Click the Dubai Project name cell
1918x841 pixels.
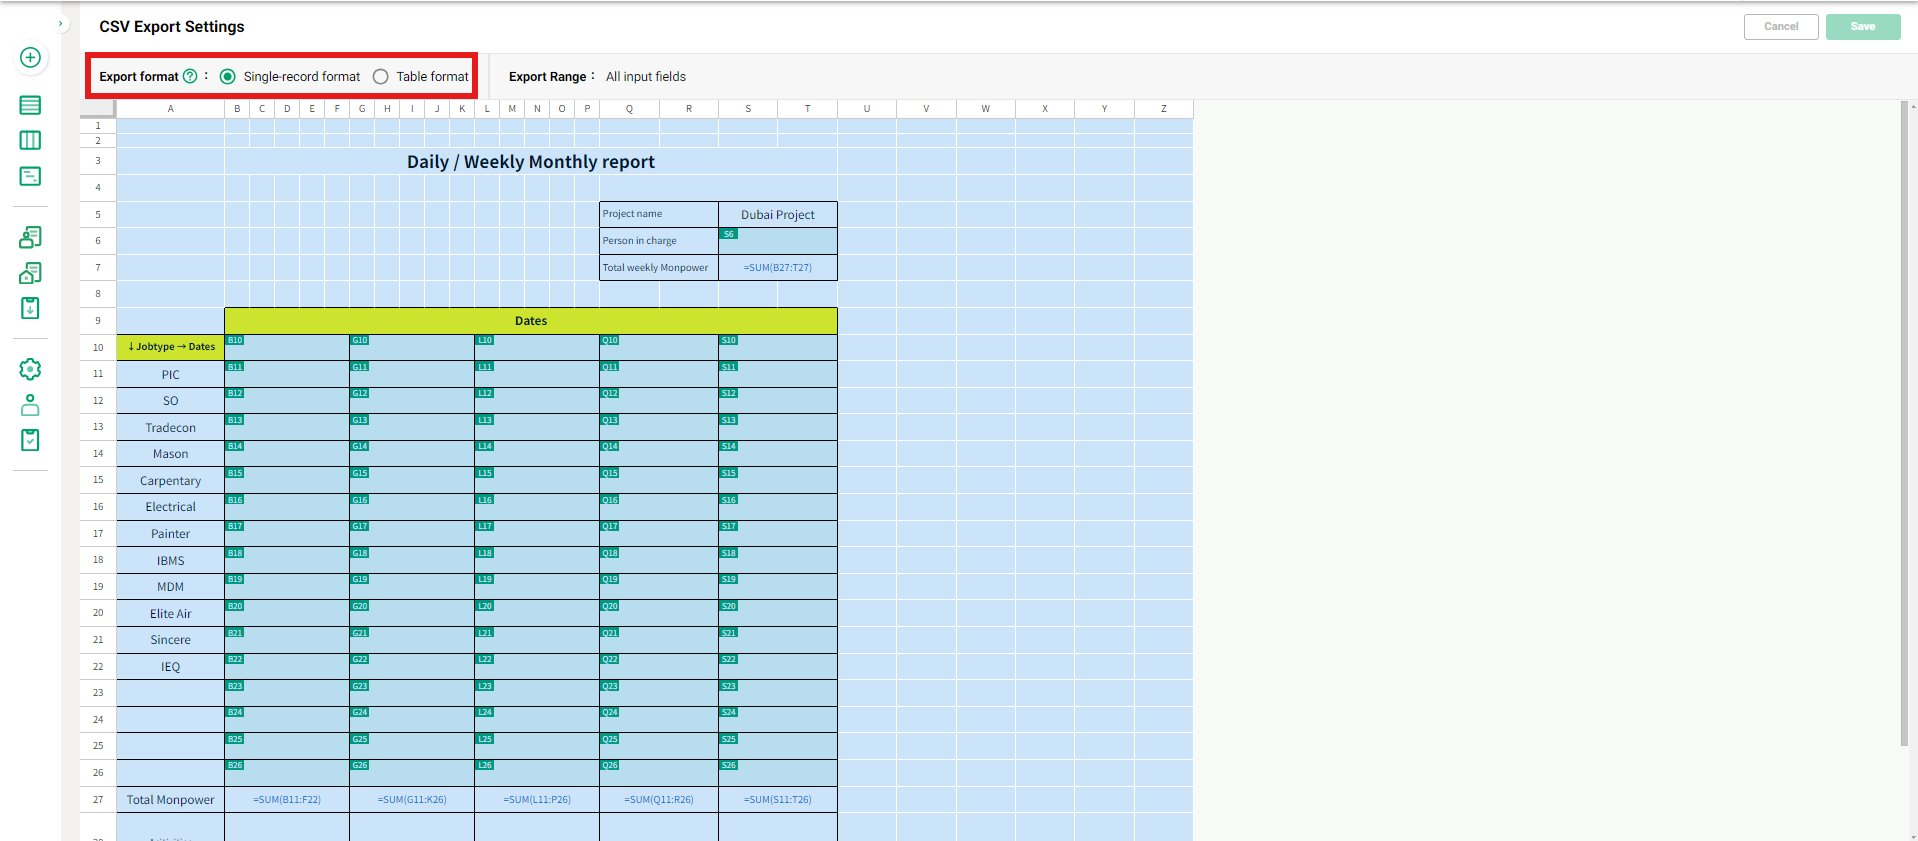click(x=777, y=215)
